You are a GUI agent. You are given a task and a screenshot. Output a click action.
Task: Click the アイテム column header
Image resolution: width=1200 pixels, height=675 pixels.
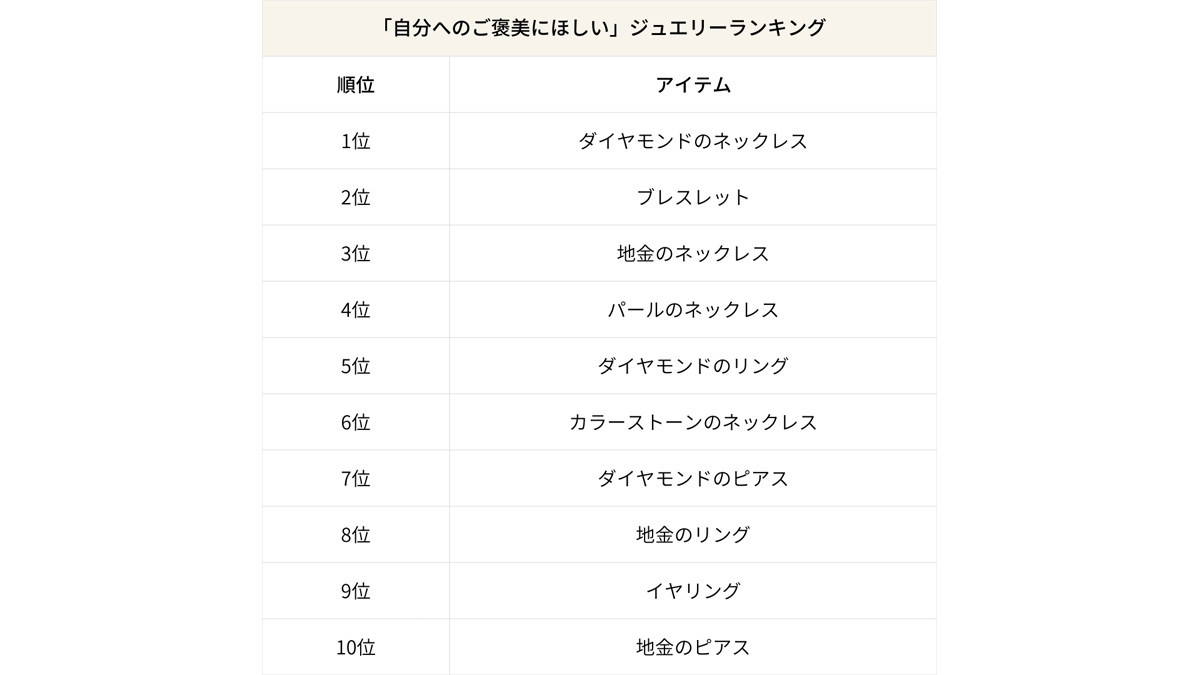(692, 85)
